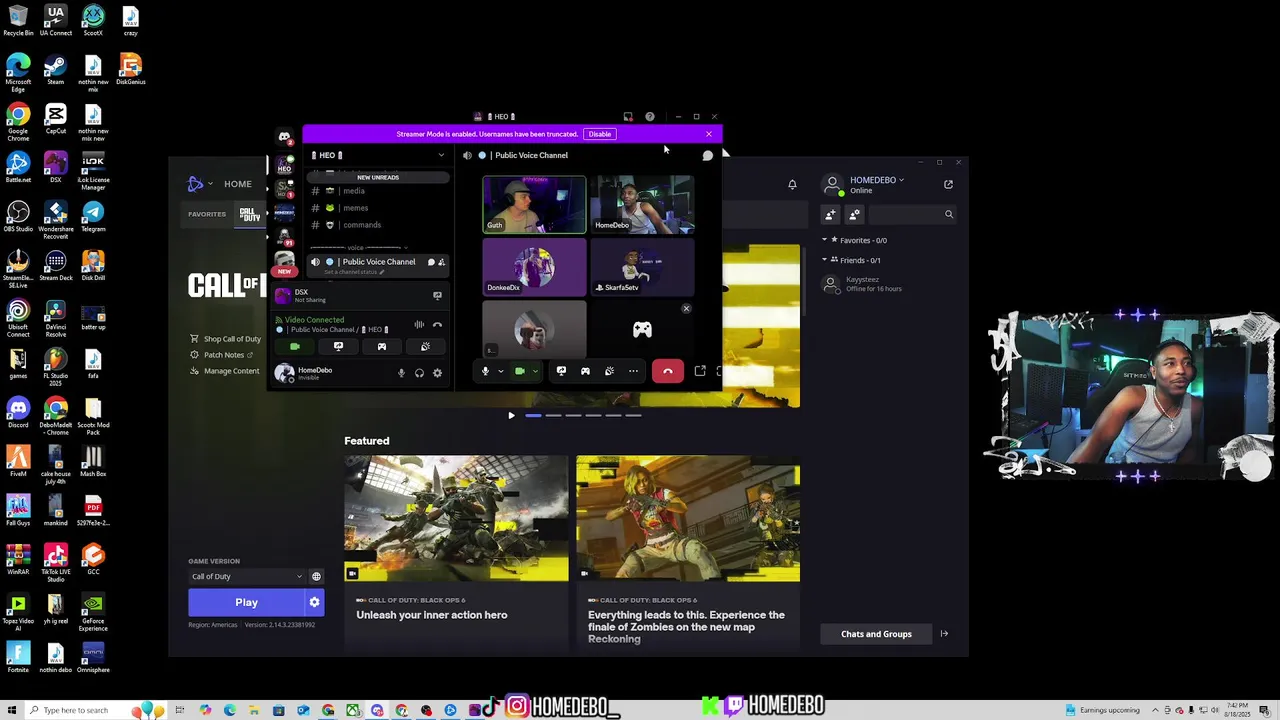Screen dimensions: 1280x720
Task: Jump to NEW UNREADS pill
Action: tap(378, 177)
